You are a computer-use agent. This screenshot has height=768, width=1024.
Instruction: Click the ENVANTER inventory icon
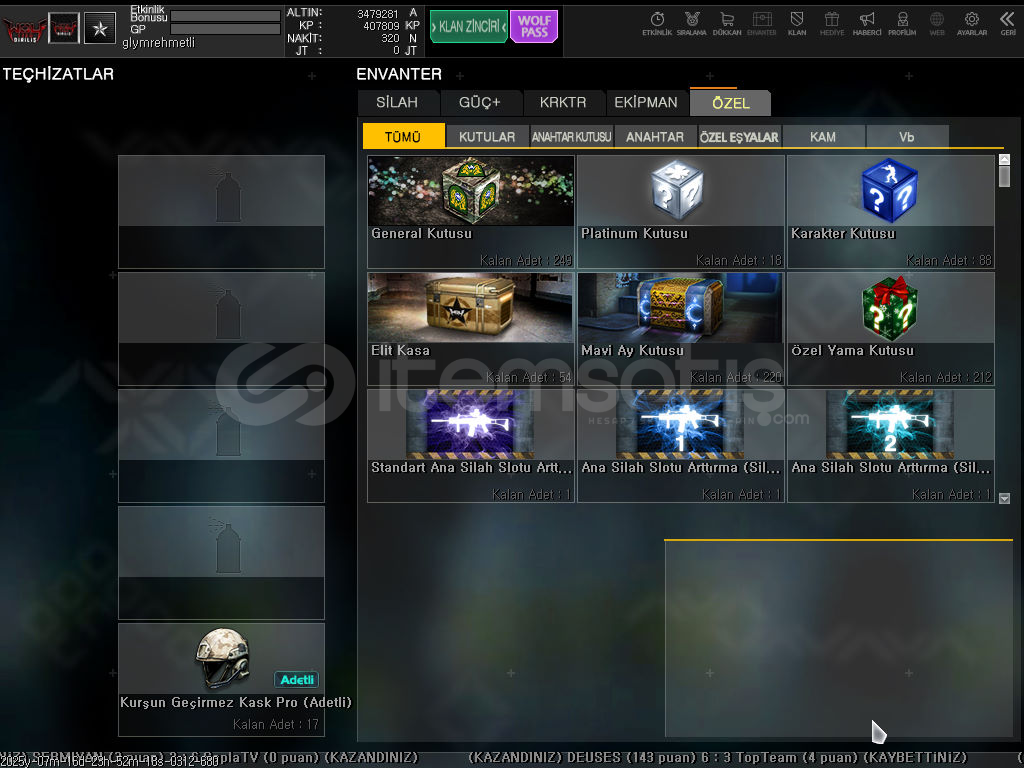coord(761,24)
